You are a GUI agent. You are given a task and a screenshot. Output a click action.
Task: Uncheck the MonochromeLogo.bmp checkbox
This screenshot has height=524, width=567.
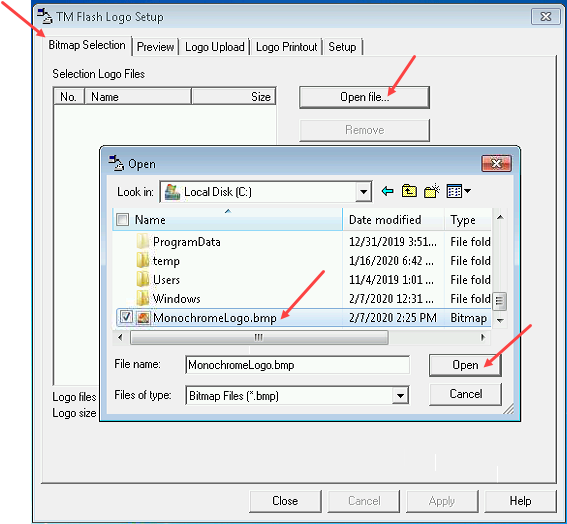[126, 317]
